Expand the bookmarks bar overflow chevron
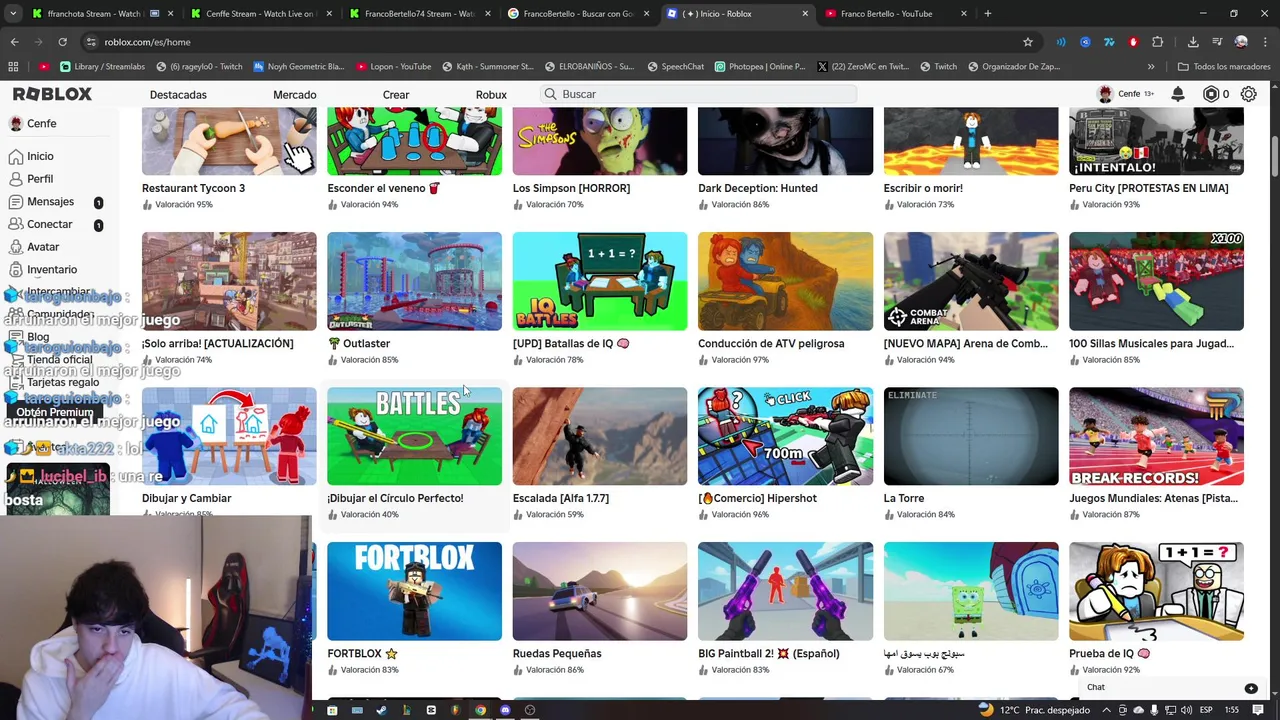1280x720 pixels. coord(1151,67)
